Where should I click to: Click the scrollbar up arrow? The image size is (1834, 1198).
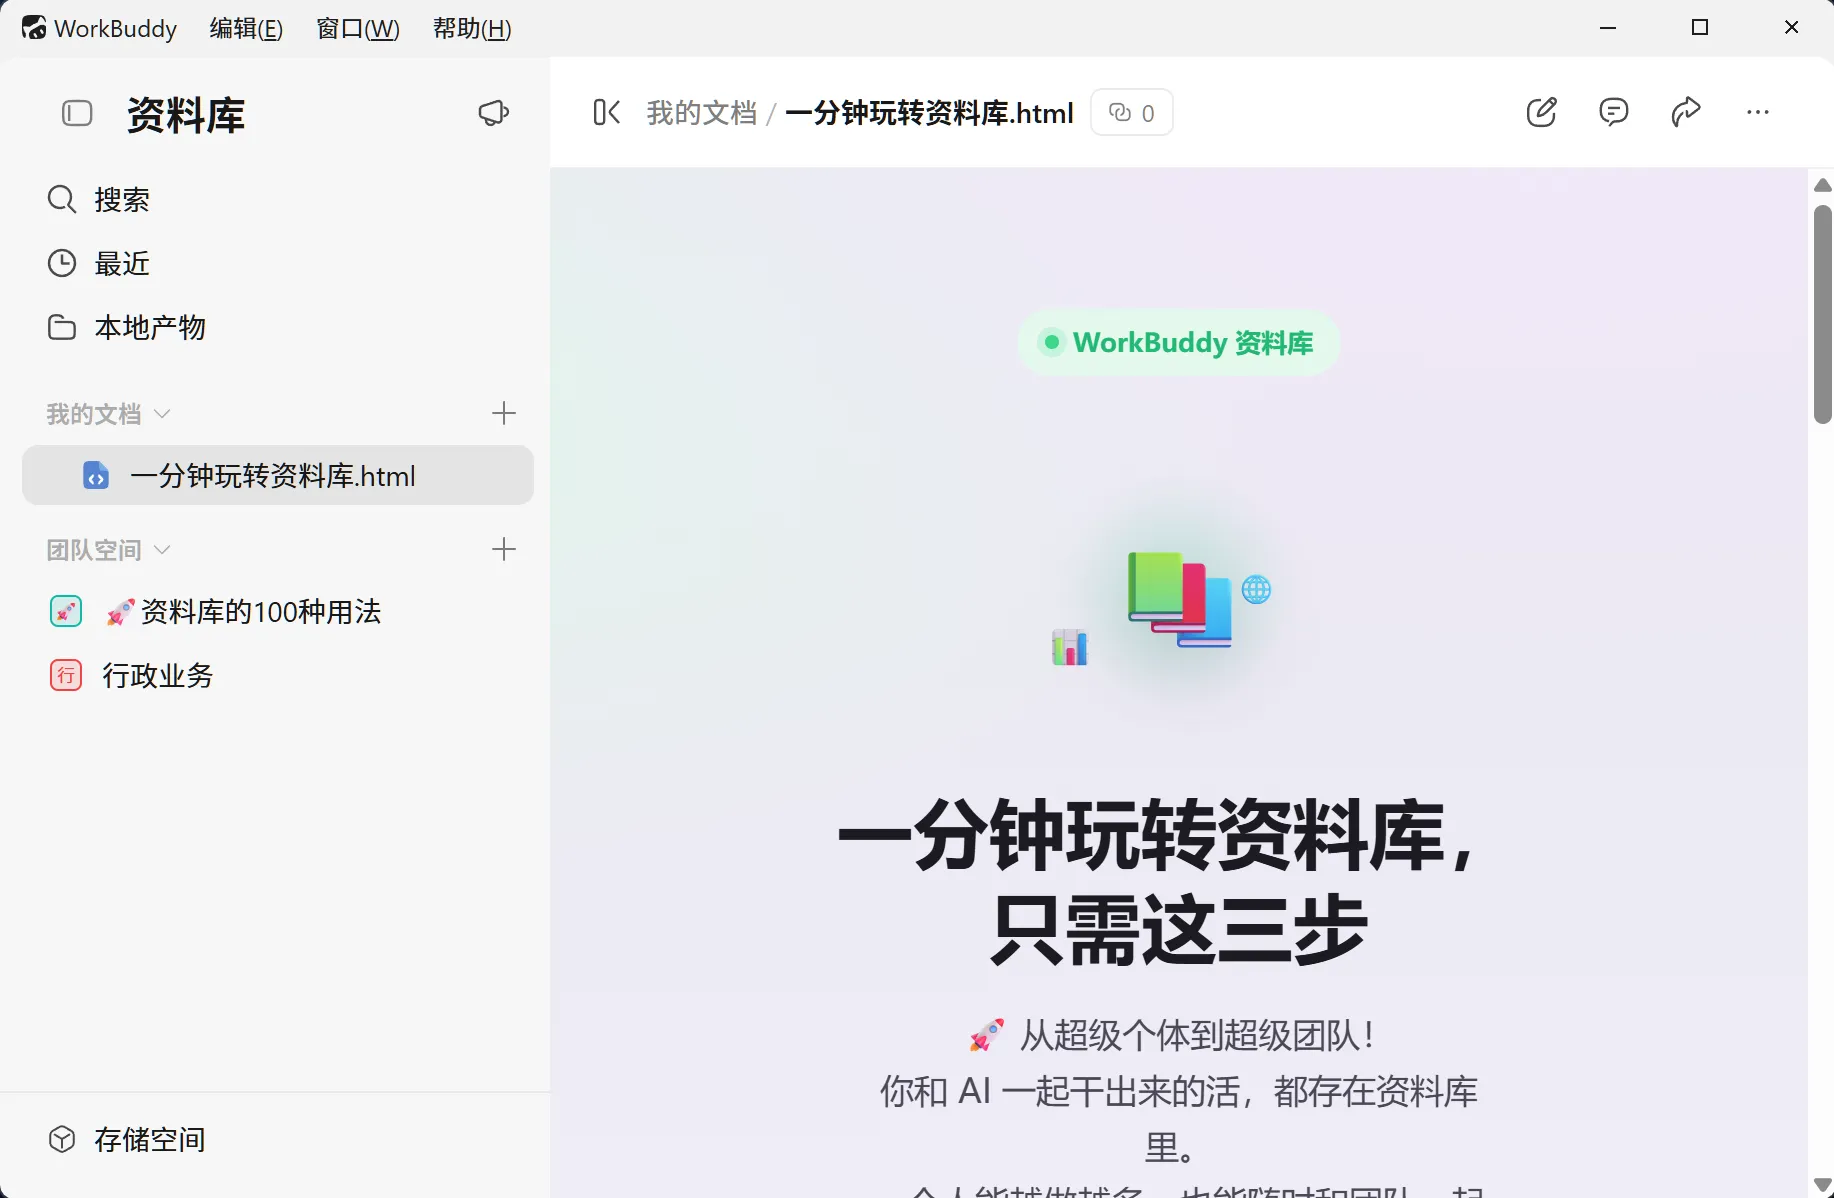(x=1822, y=185)
